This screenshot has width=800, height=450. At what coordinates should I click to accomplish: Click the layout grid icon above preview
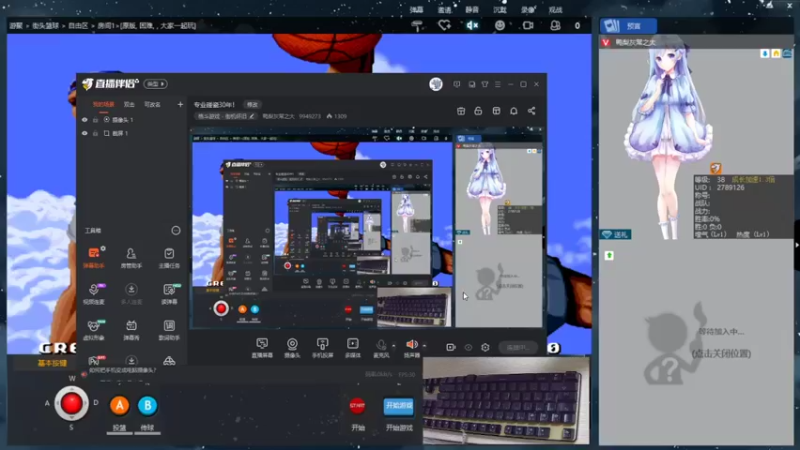496,111
